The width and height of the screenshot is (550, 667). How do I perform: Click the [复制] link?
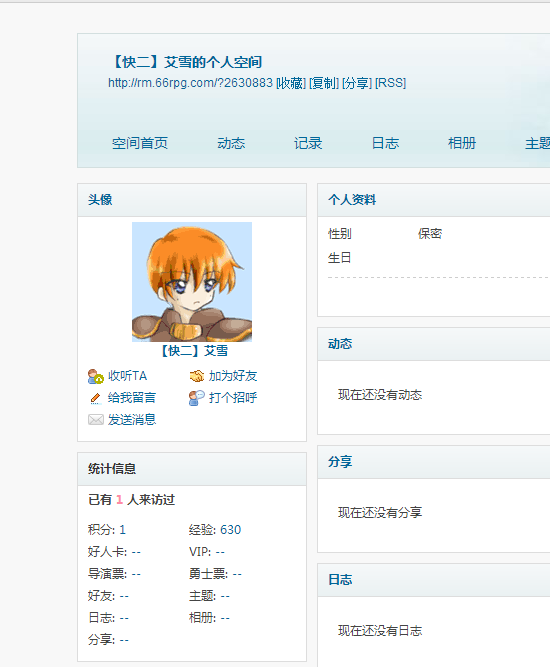click(x=324, y=83)
